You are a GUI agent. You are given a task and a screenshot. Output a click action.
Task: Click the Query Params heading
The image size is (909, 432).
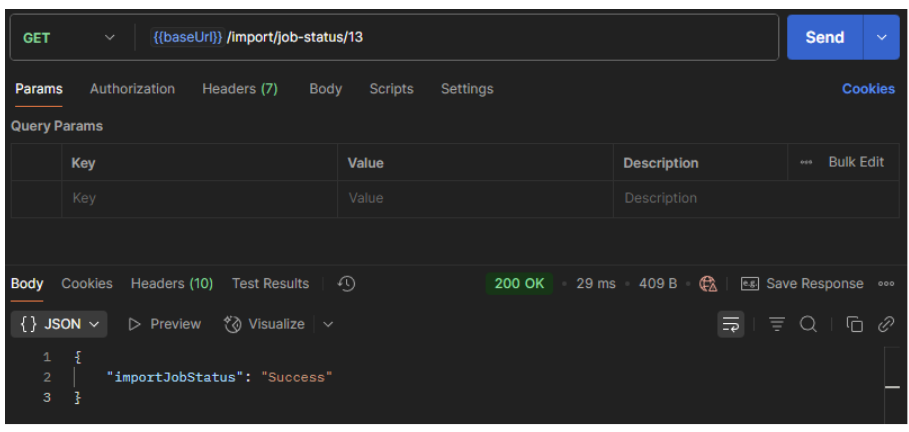[57, 126]
